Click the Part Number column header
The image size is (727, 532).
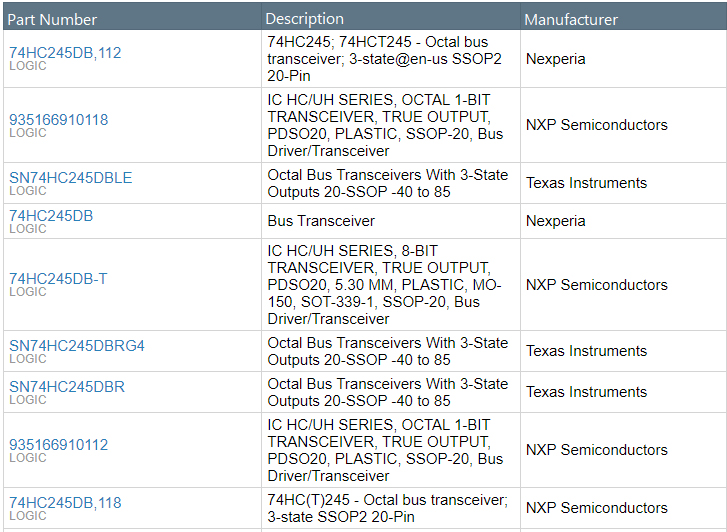click(x=54, y=19)
